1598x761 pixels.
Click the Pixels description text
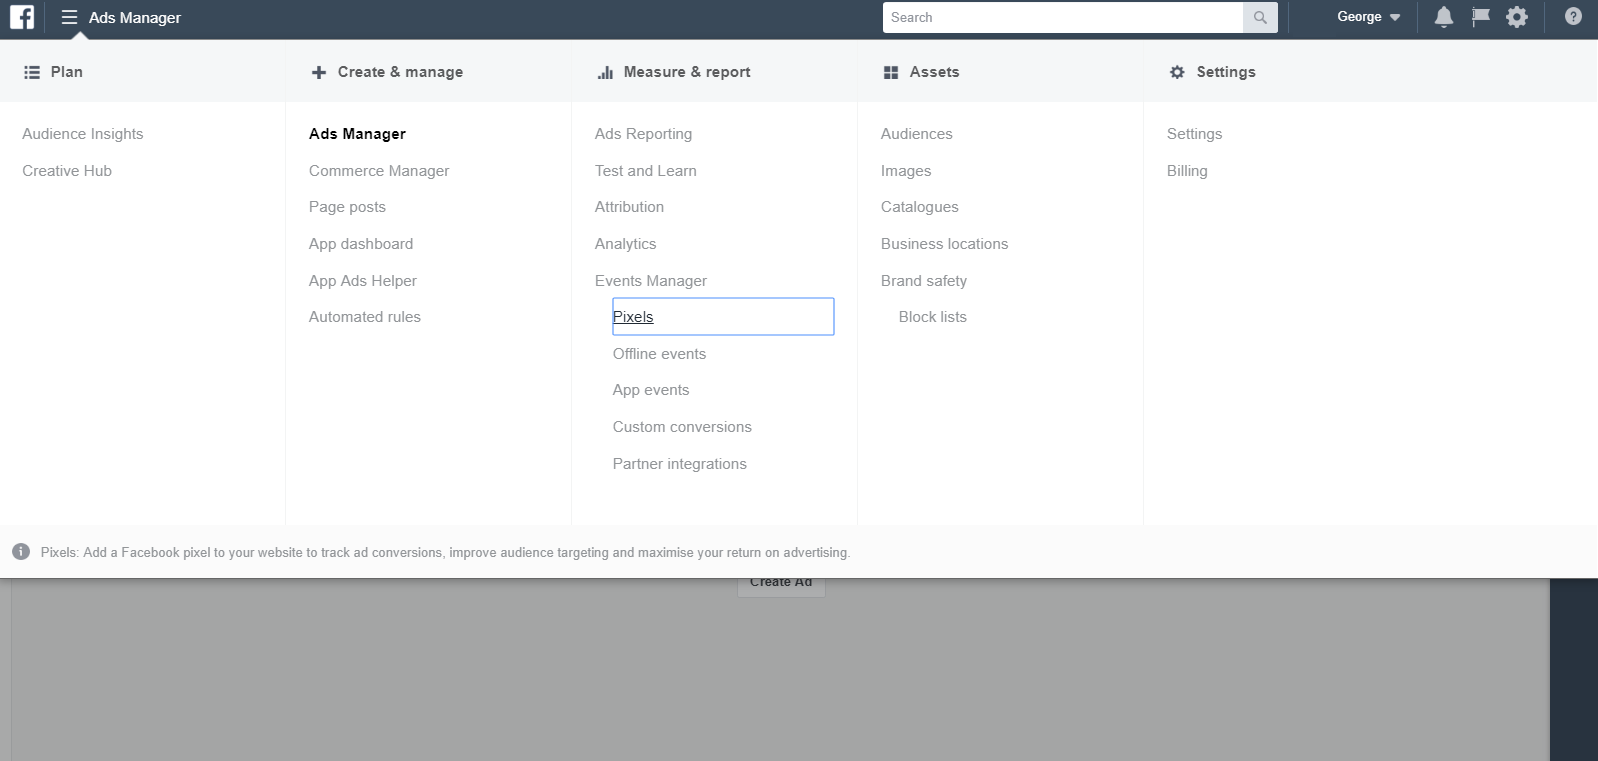[x=445, y=552]
